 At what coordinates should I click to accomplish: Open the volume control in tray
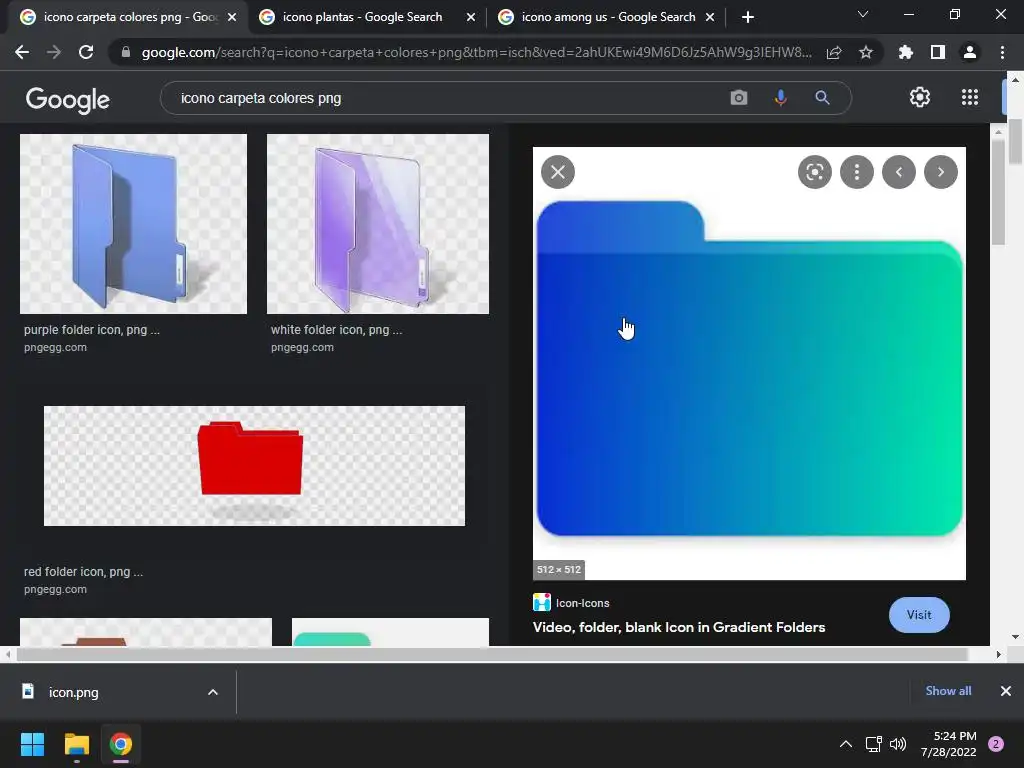click(x=898, y=744)
